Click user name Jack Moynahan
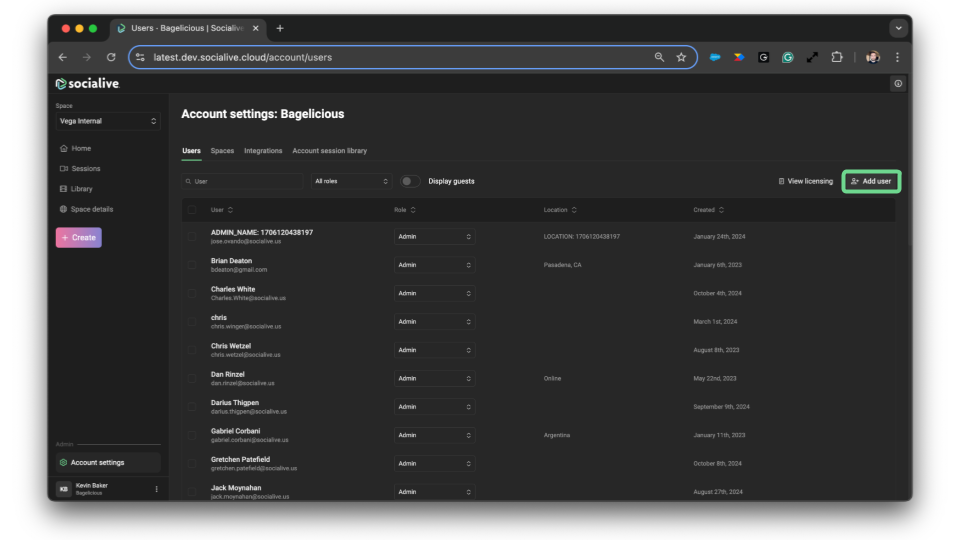The width and height of the screenshot is (960, 540). click(236, 488)
